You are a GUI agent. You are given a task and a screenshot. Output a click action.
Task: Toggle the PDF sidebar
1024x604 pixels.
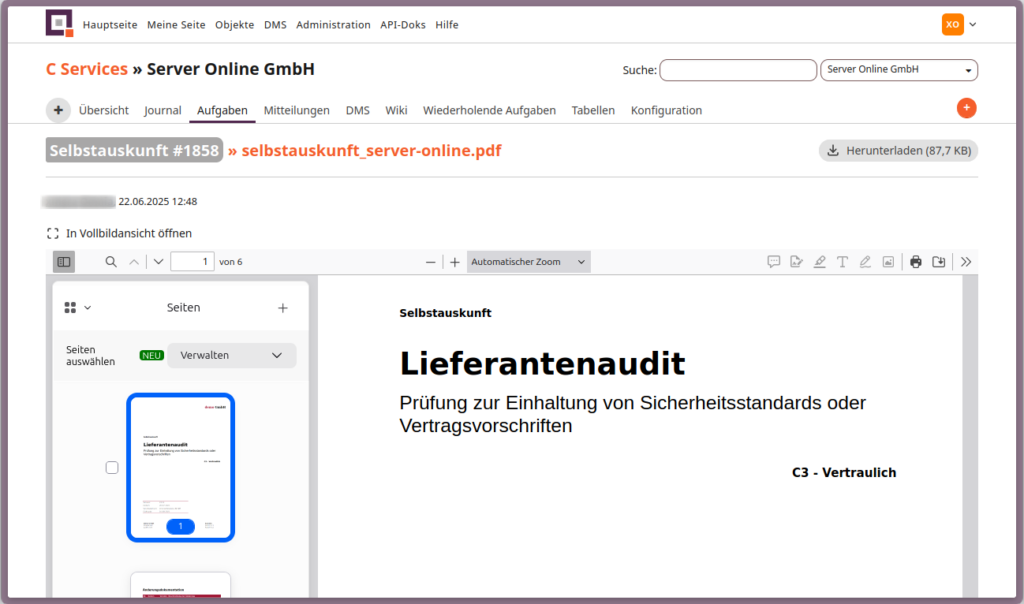(64, 262)
